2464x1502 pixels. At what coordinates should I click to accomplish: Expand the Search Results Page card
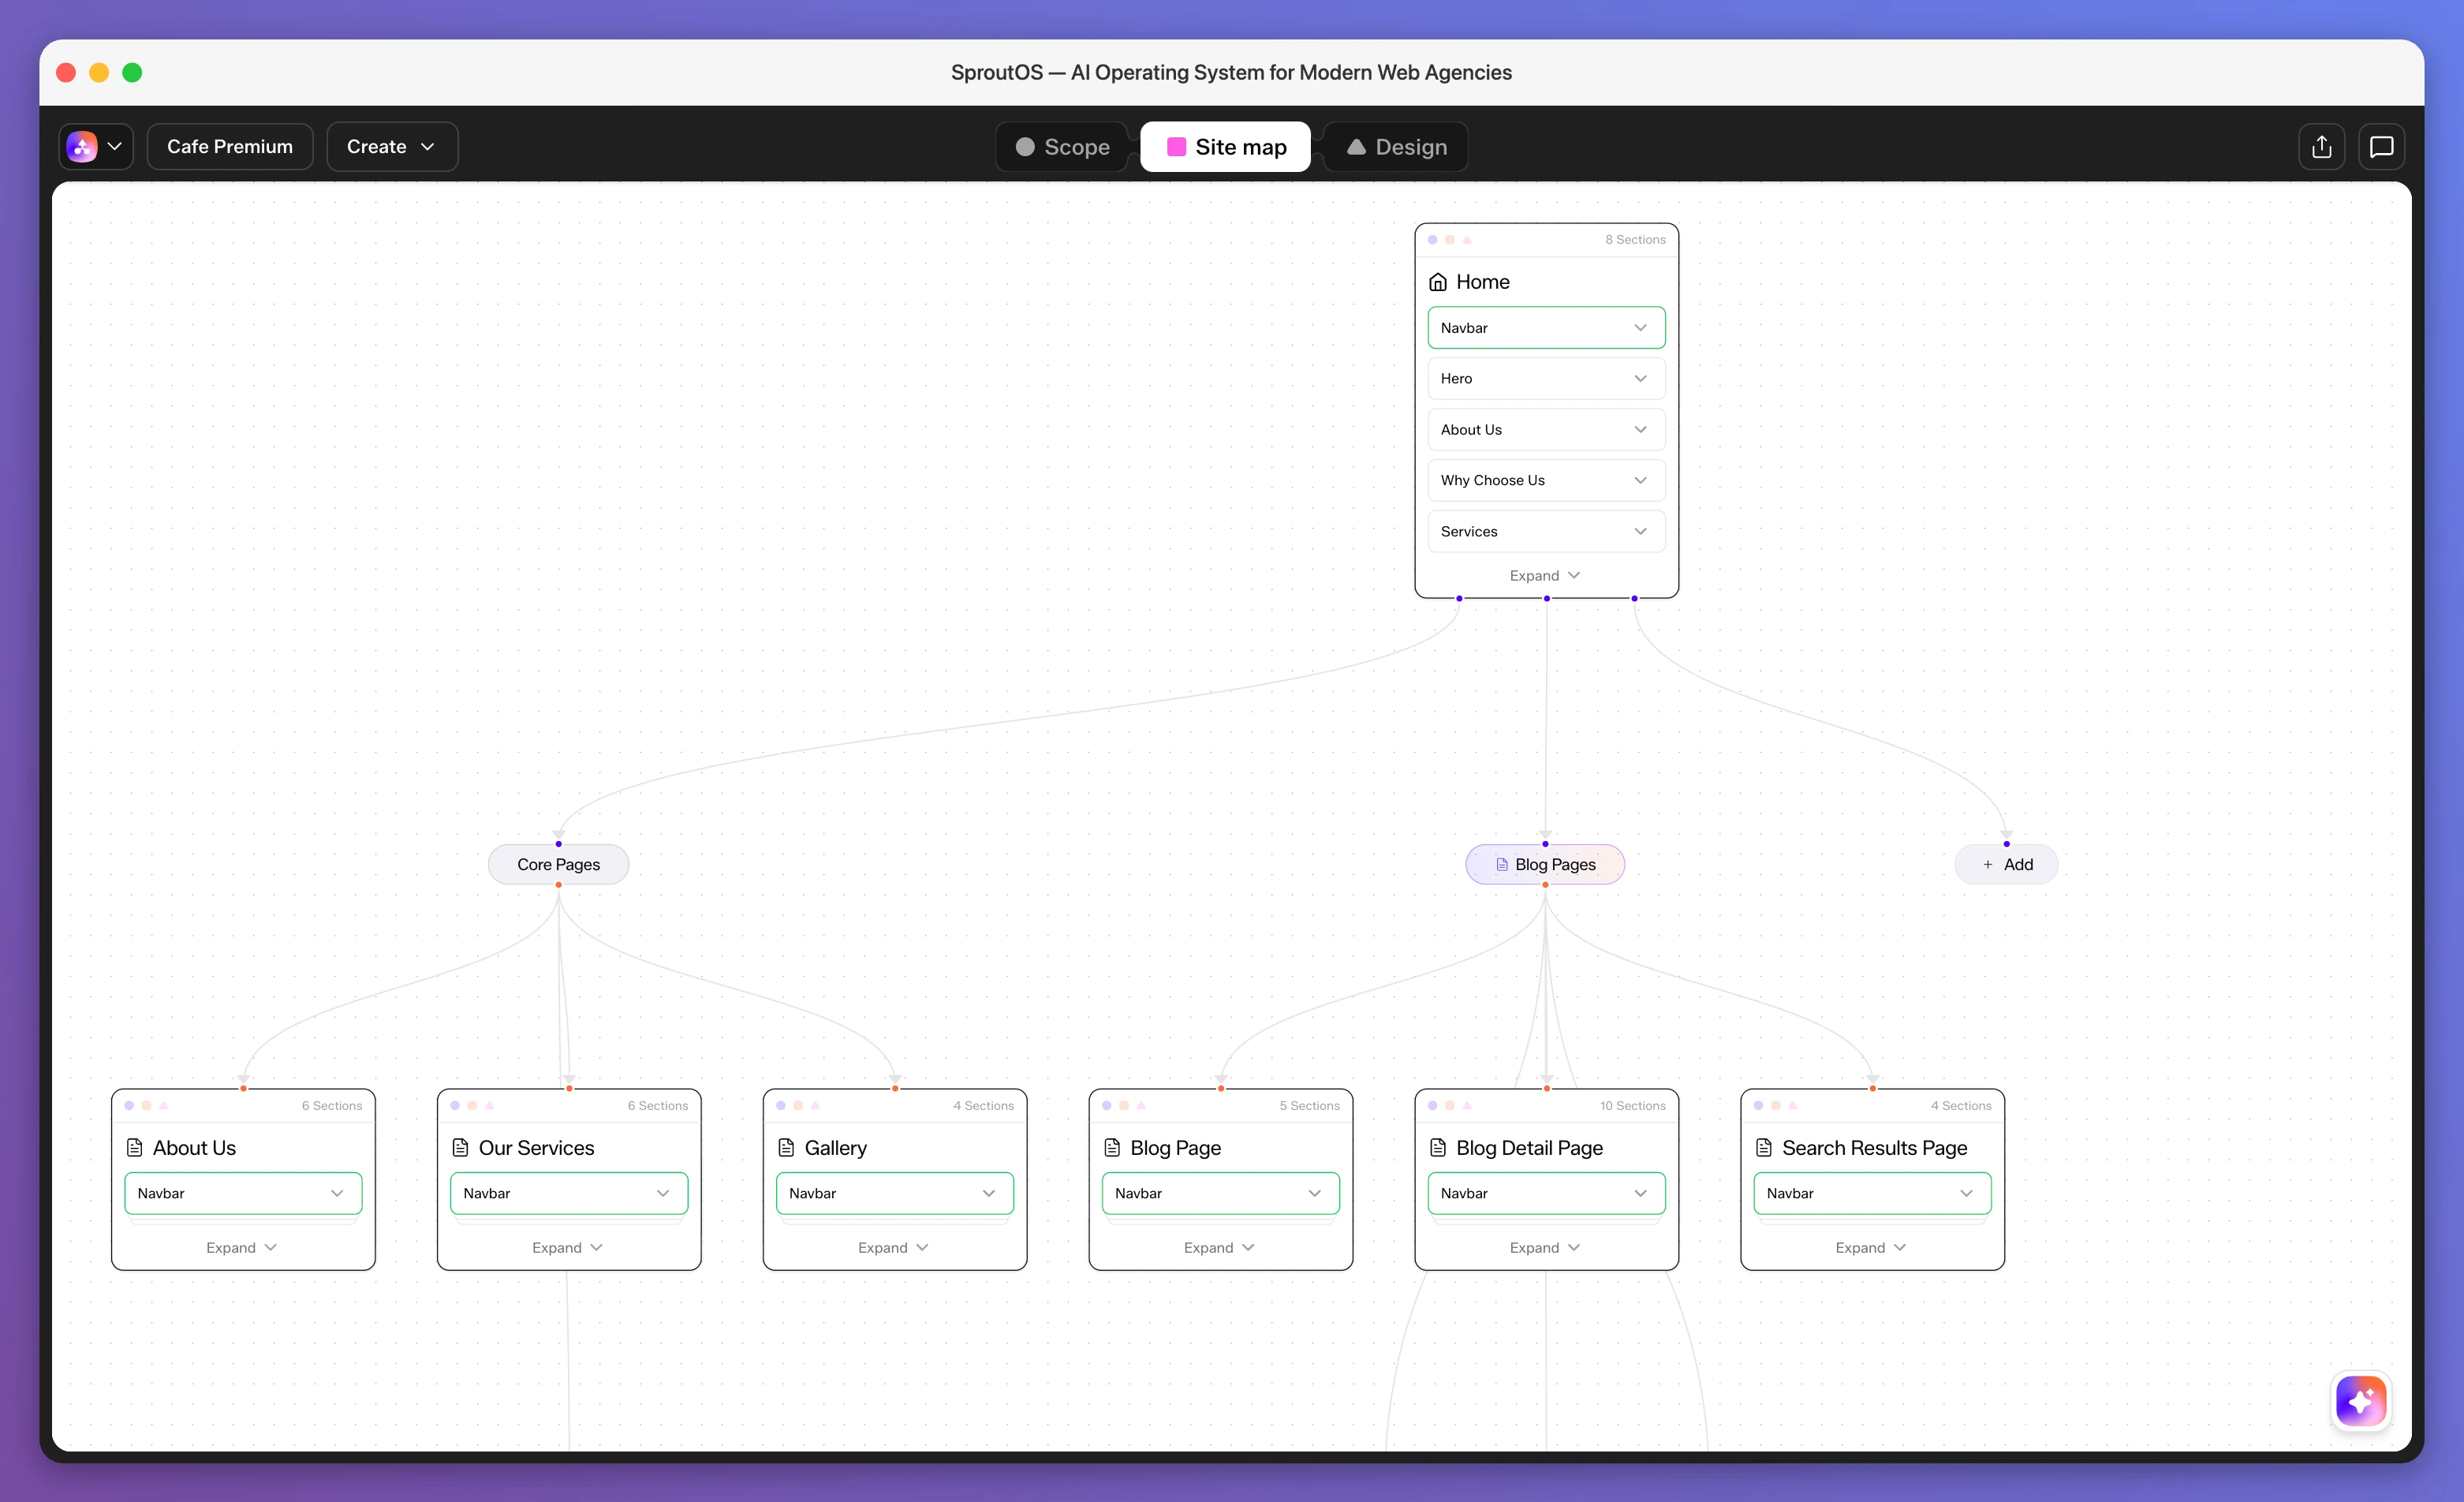pyautogui.click(x=1871, y=1248)
